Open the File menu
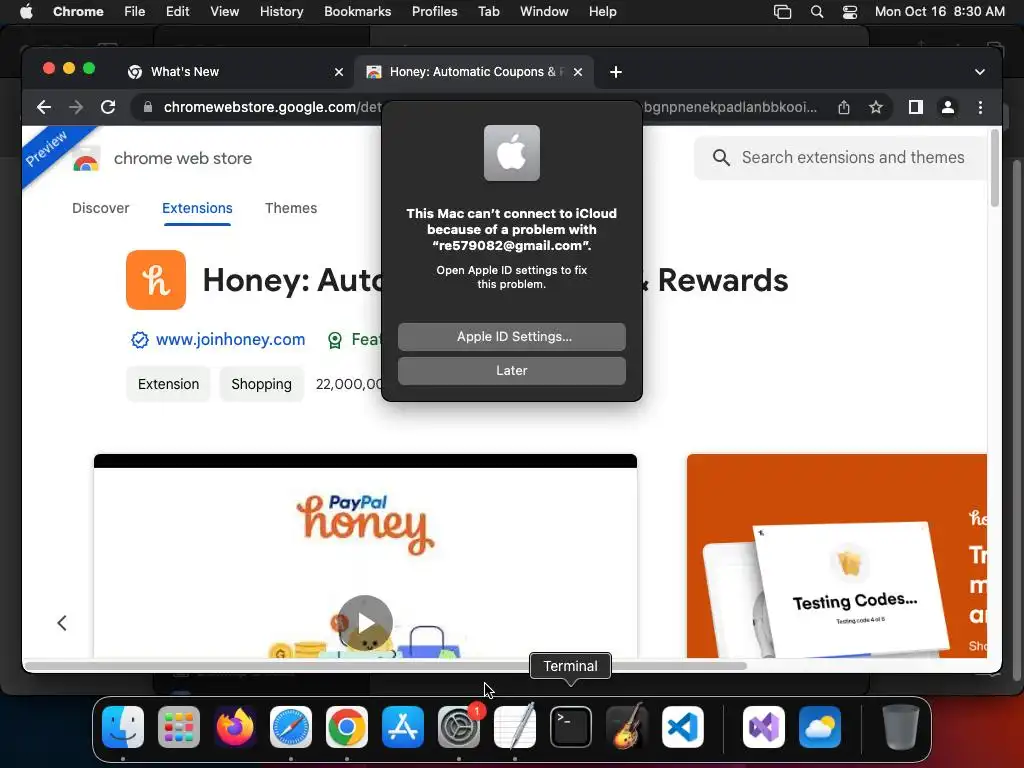Screen dimensions: 1024x768 (135, 11)
